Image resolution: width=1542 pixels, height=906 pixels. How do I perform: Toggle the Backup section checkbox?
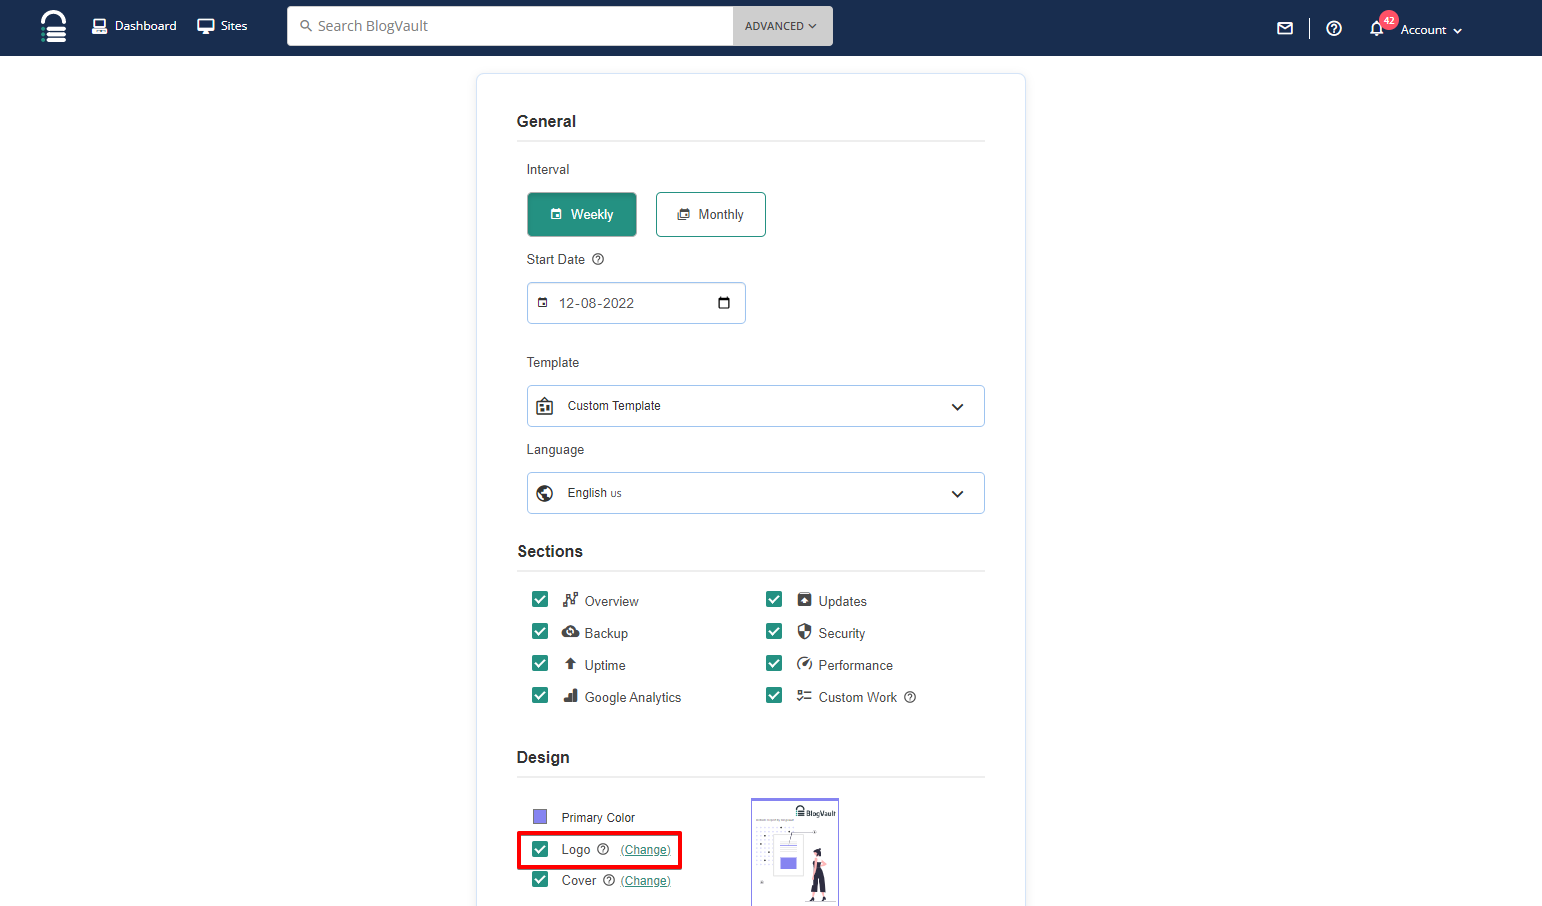[540, 632]
